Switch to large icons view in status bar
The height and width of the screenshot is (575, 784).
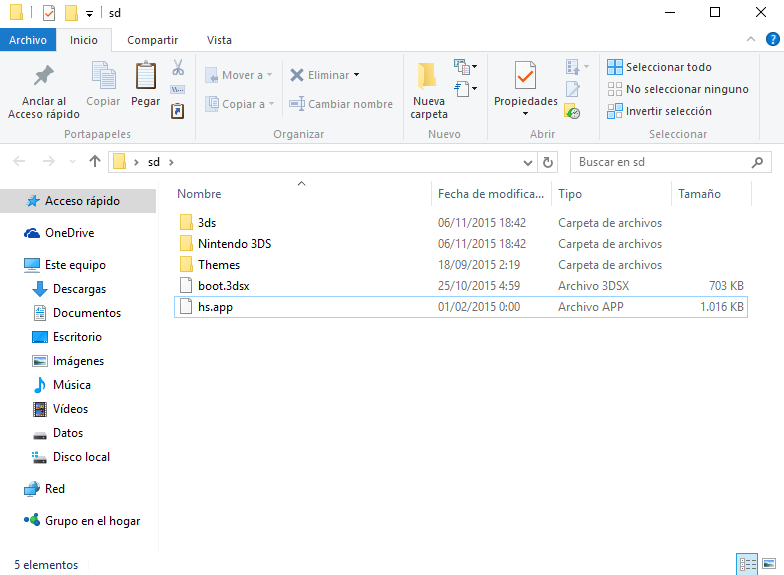pos(769,564)
